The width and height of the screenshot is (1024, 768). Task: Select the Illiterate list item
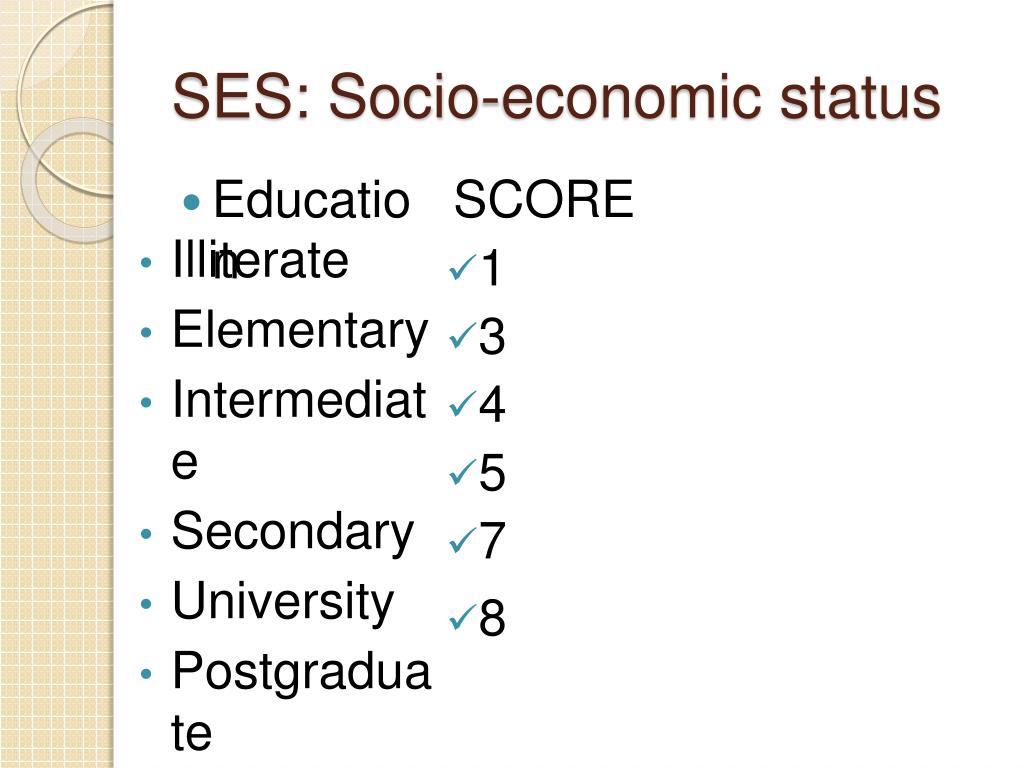coord(260,260)
